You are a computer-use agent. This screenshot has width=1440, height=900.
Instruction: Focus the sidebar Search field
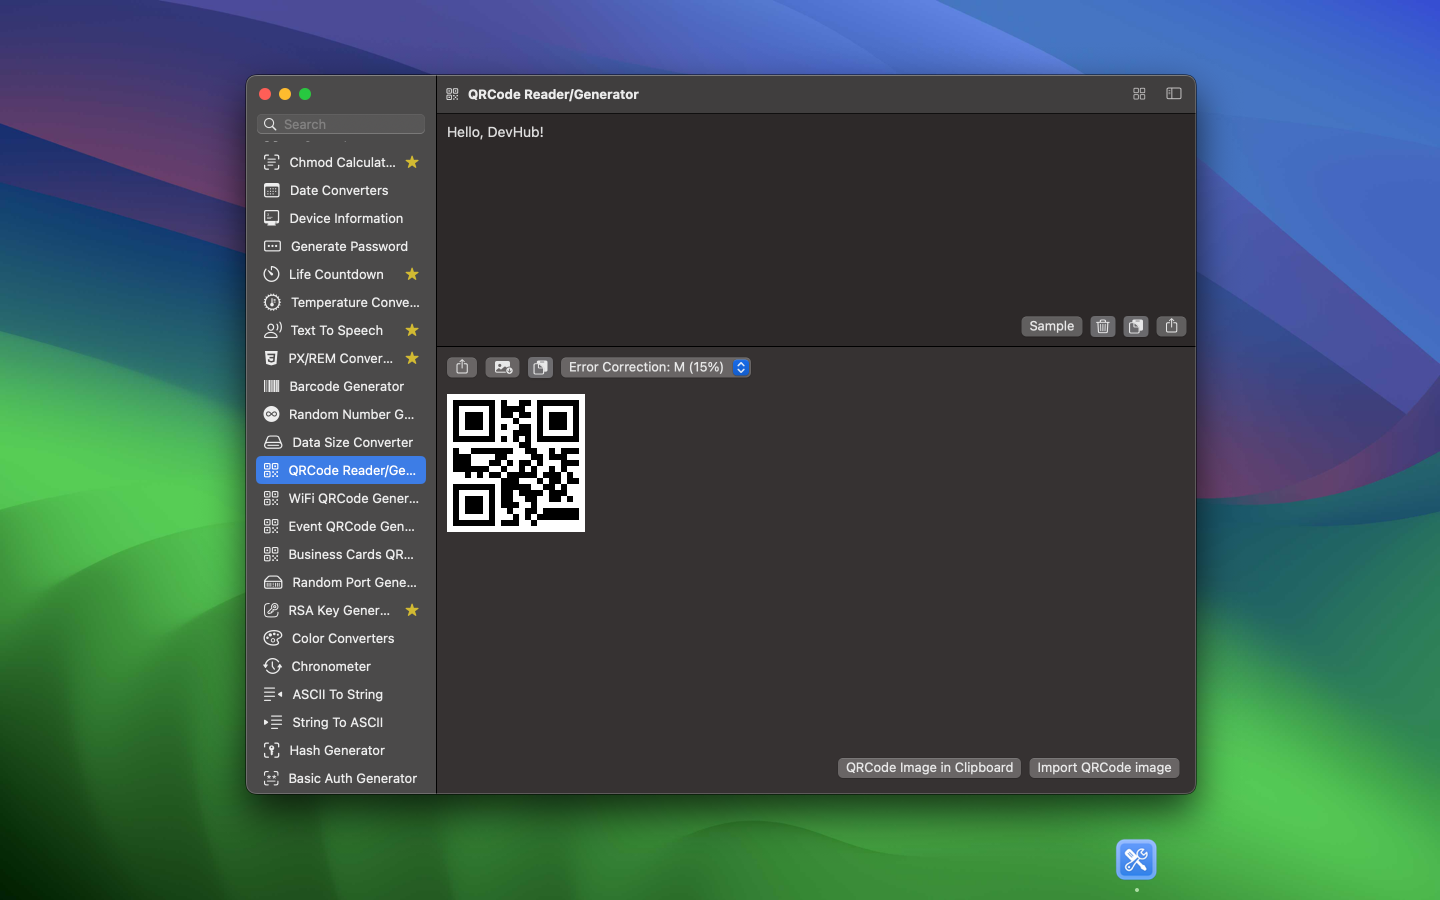point(341,124)
